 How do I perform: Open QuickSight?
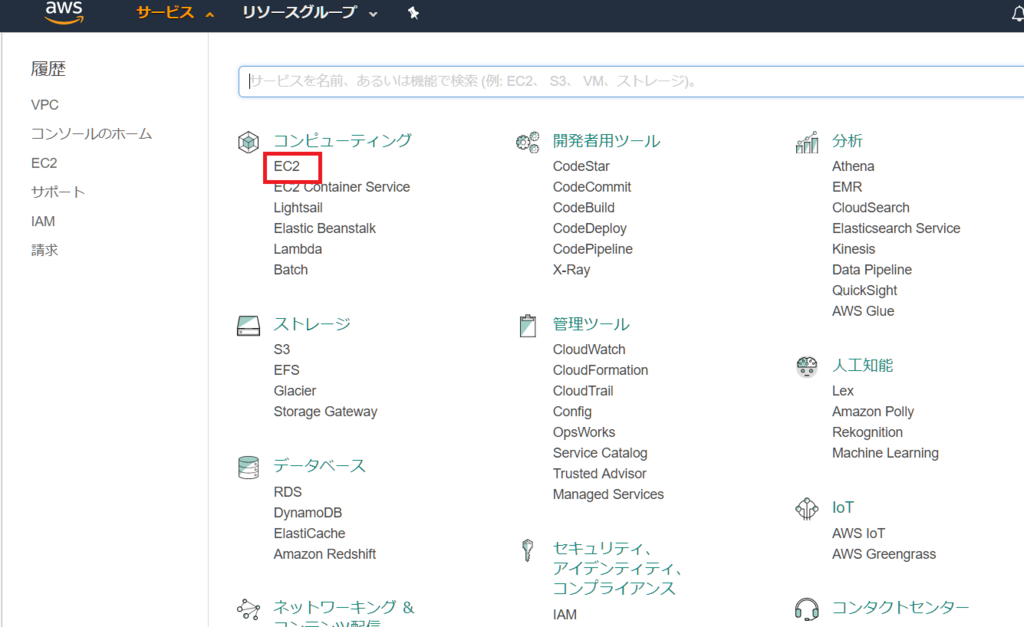point(865,291)
